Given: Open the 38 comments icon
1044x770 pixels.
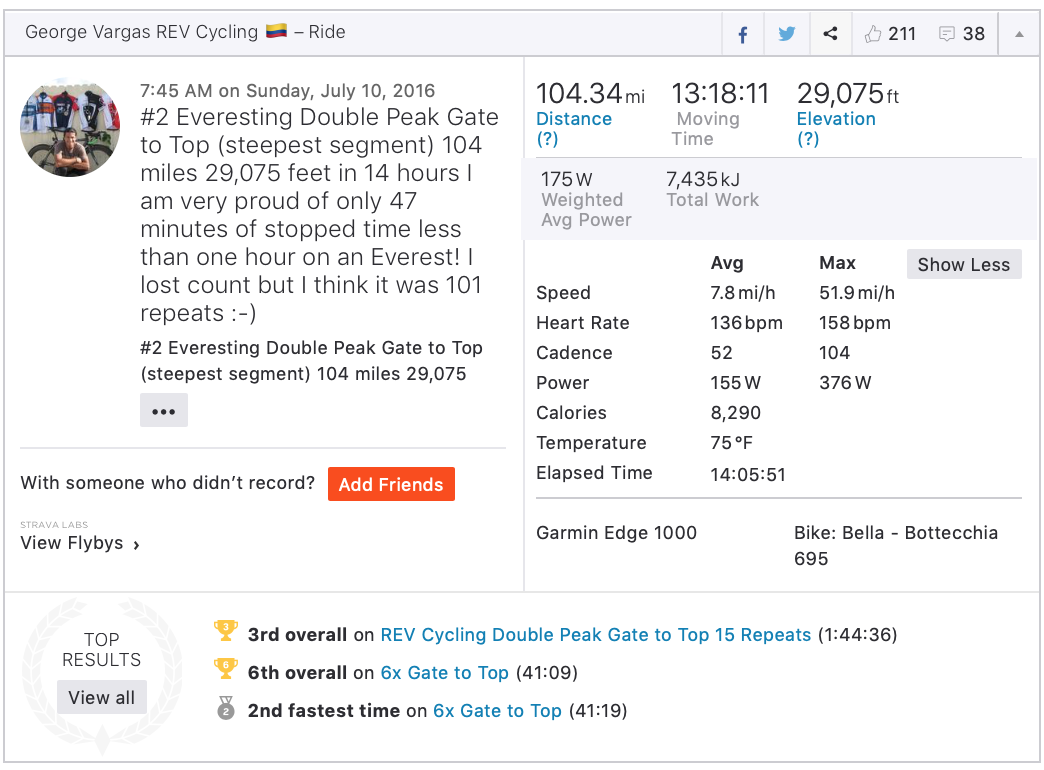Looking at the screenshot, I should coord(947,34).
